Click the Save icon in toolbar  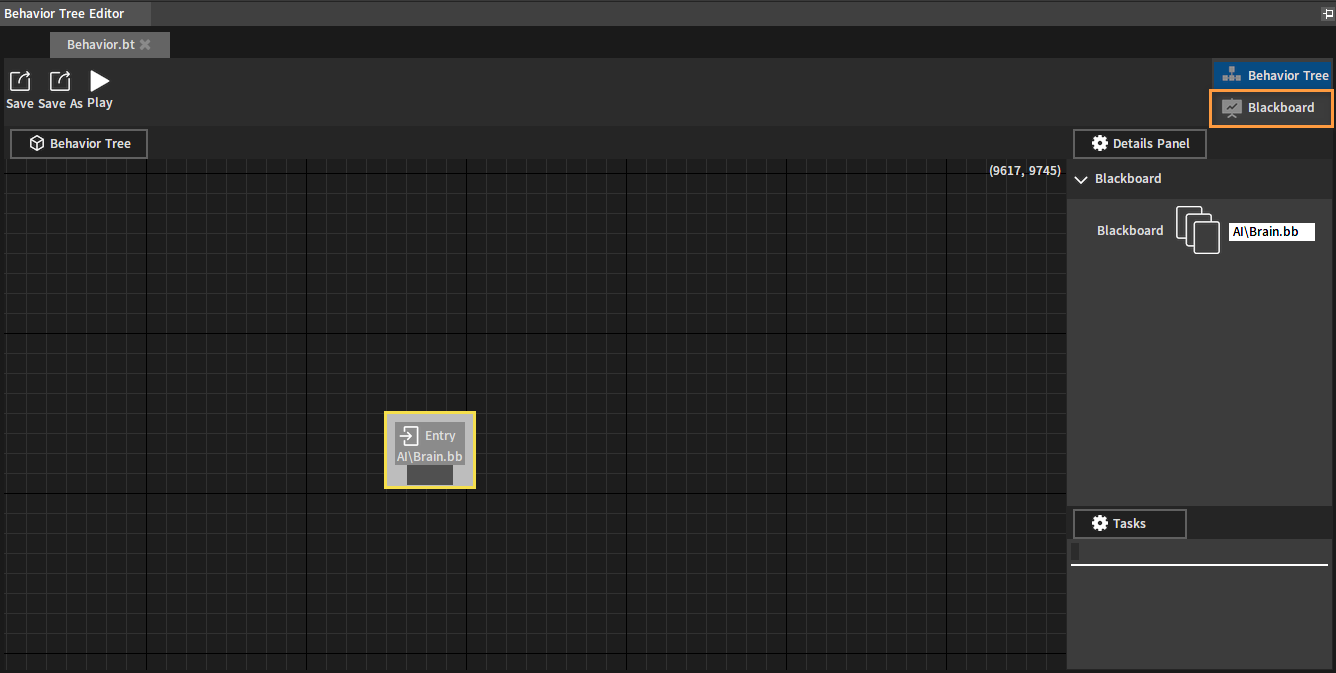coord(19,81)
